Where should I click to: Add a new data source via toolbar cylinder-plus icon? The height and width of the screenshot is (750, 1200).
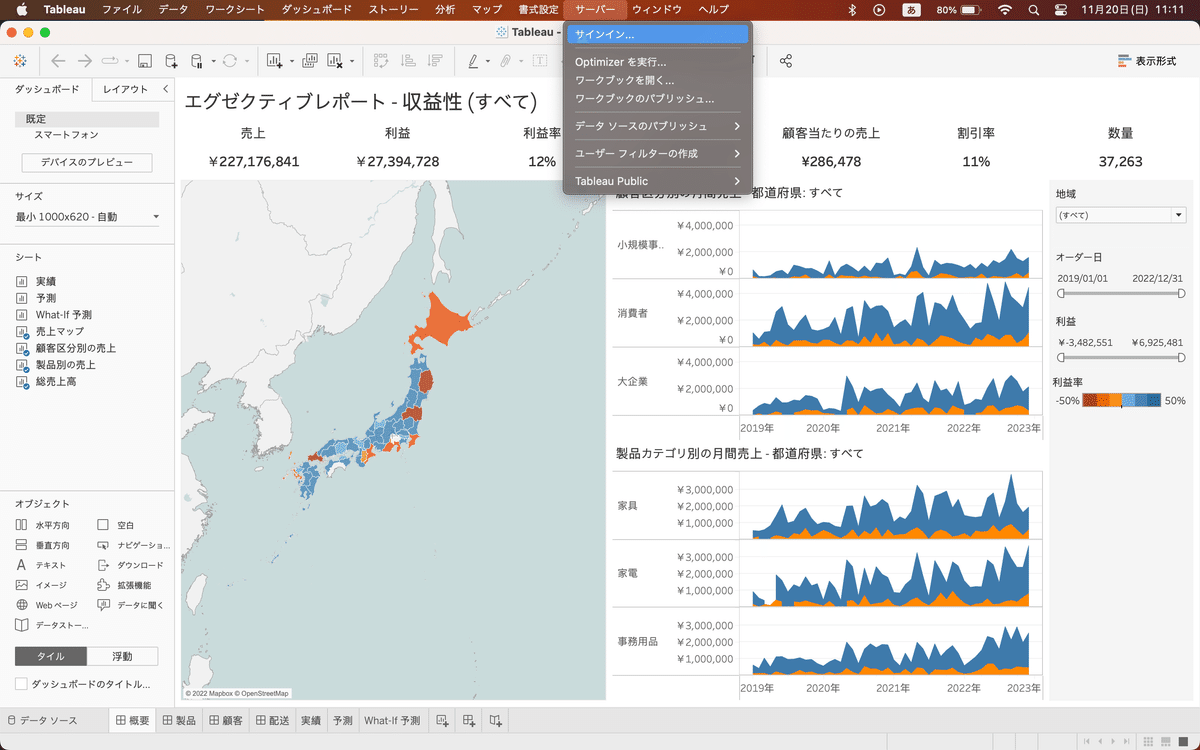172,61
